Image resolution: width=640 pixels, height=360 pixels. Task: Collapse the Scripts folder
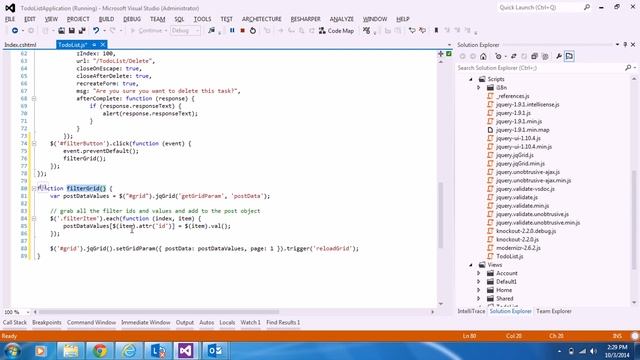pyautogui.click(x=471, y=79)
